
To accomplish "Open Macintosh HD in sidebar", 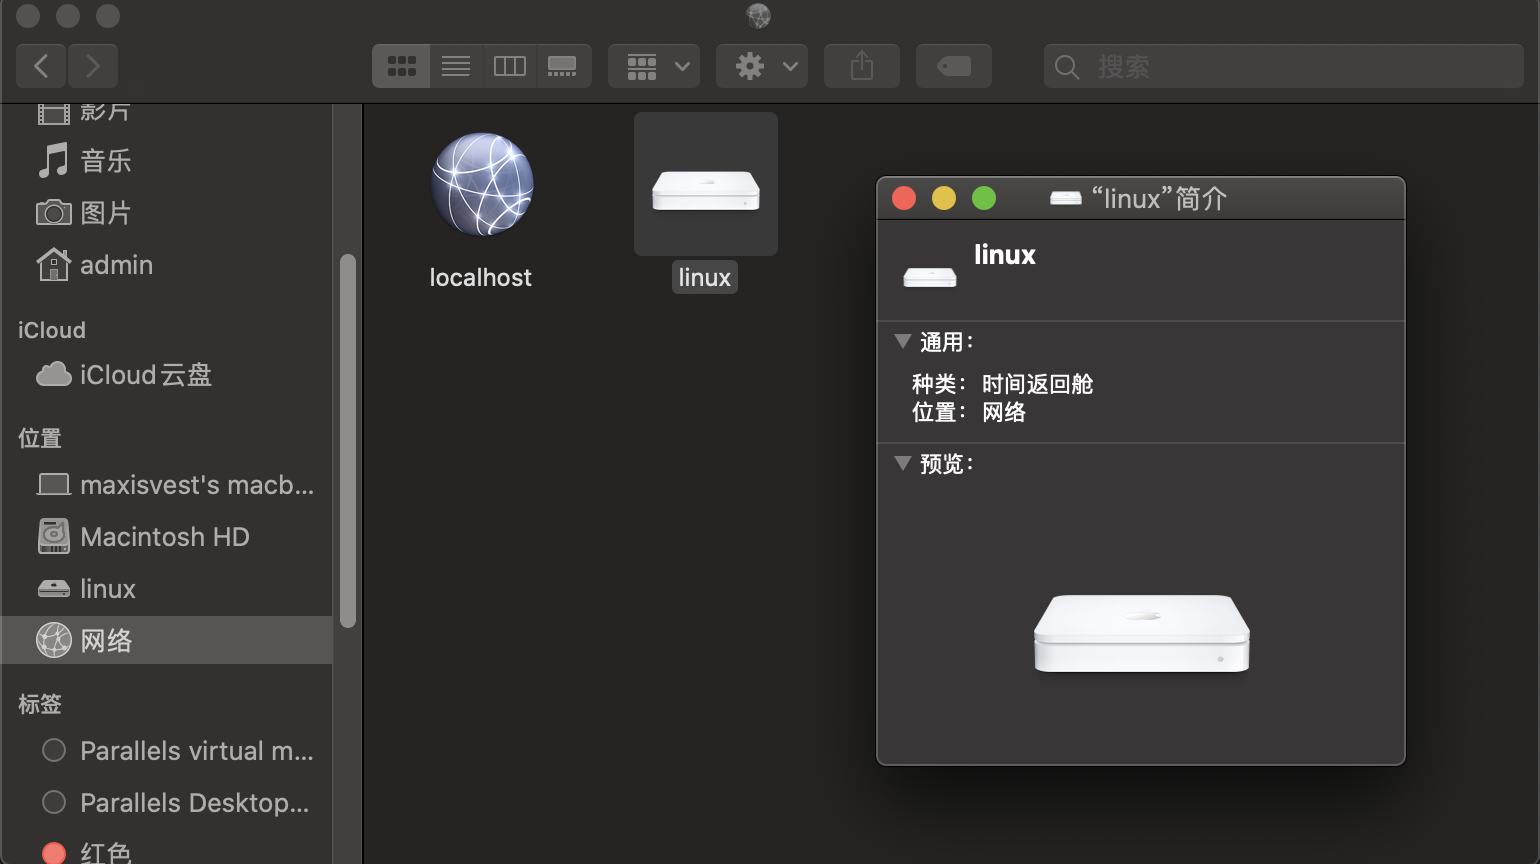I will 164,537.
